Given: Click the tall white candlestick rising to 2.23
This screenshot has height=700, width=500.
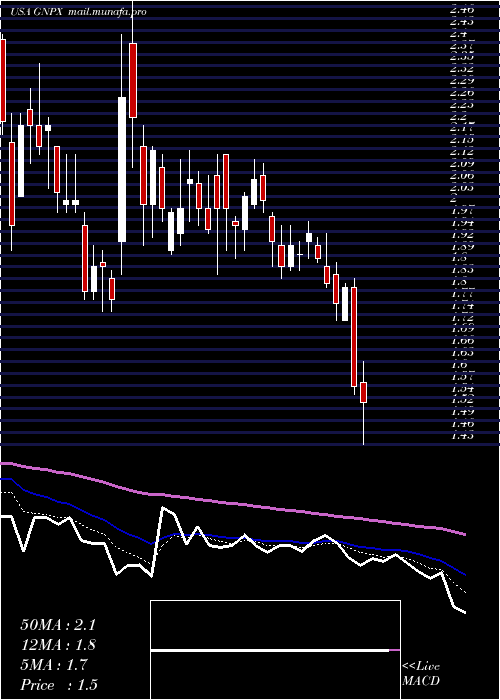Looking at the screenshot, I should 122,169.
